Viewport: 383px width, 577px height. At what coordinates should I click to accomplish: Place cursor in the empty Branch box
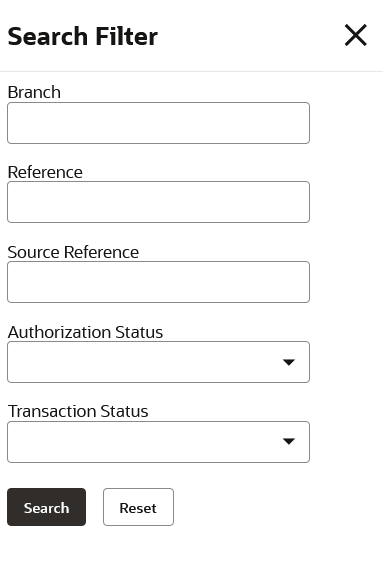159,123
